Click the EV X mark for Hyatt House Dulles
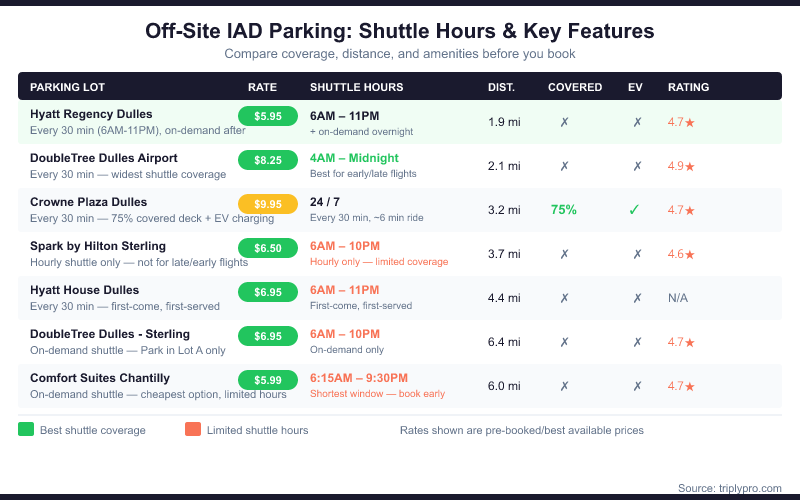Viewport: 800px width, 500px height. tap(637, 298)
